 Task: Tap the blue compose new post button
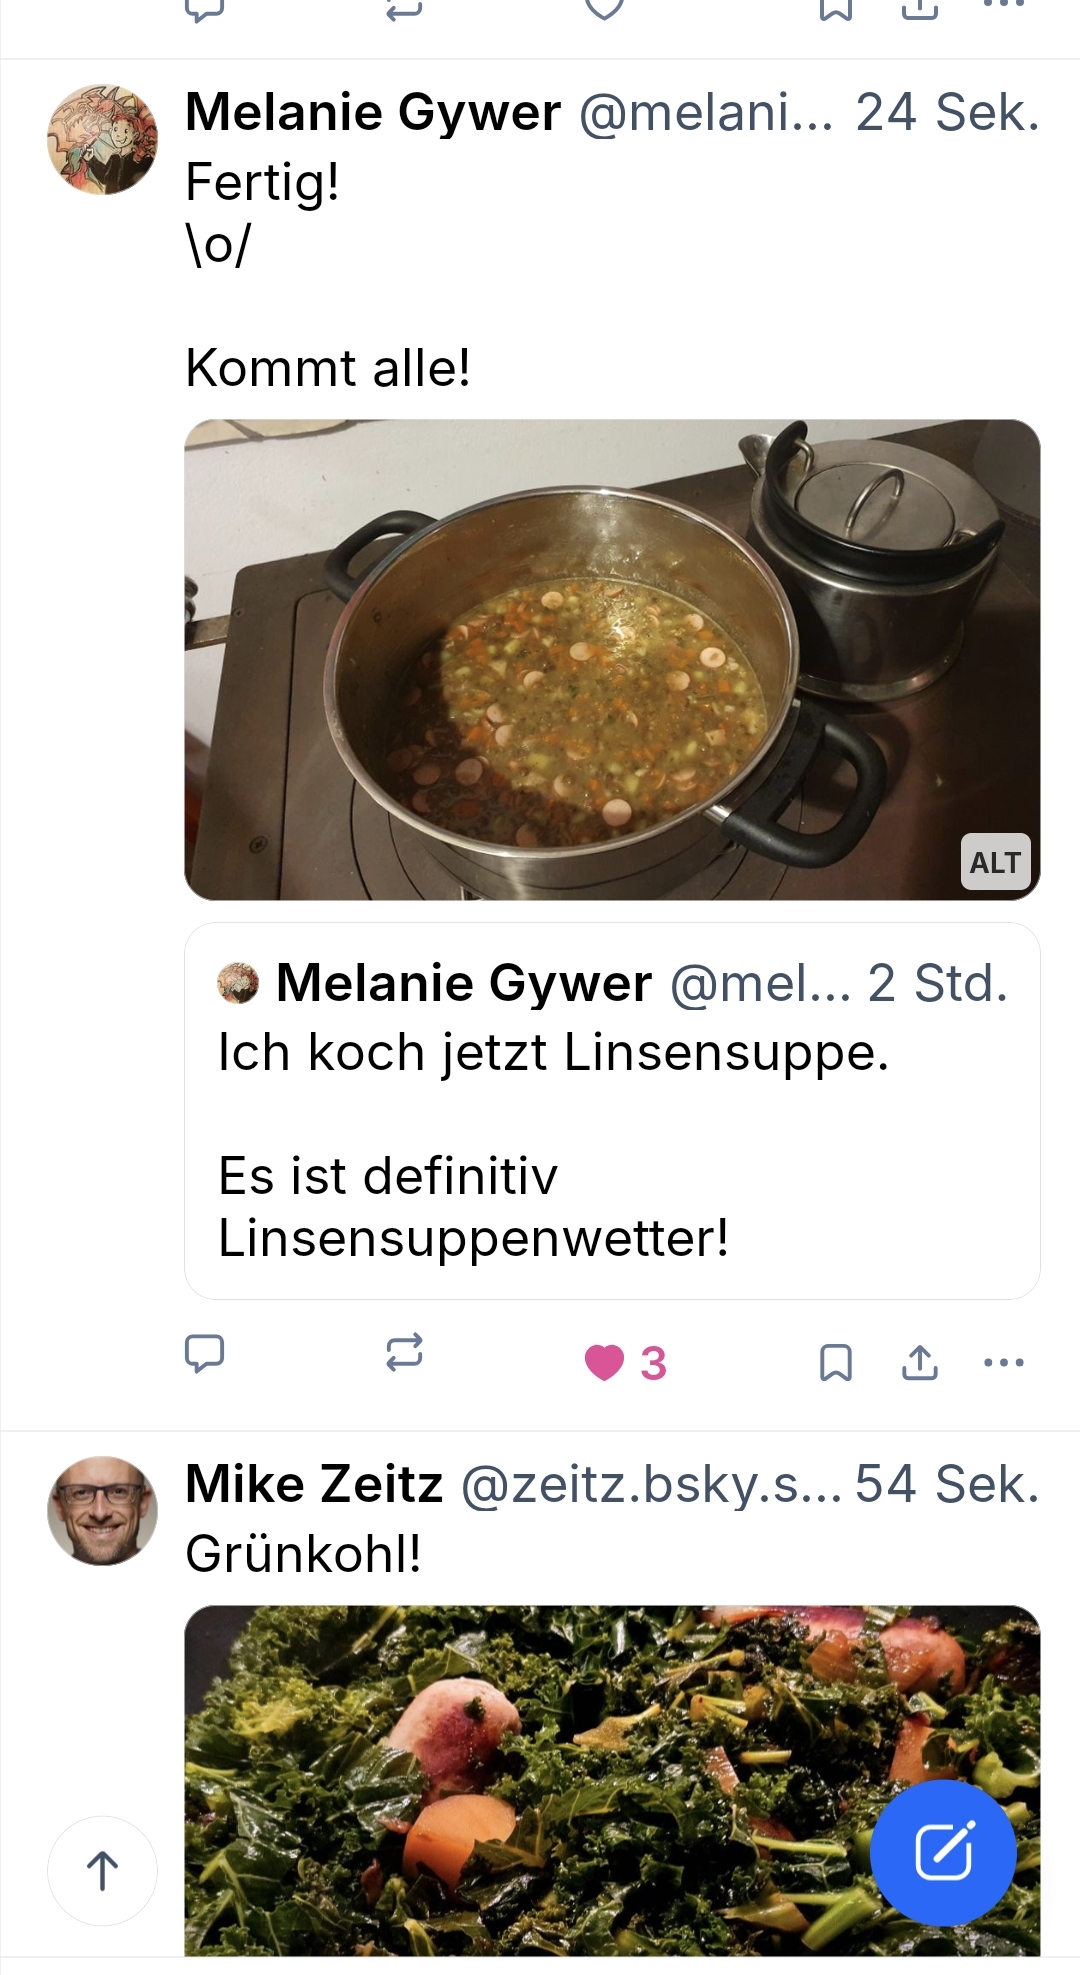(x=943, y=1852)
